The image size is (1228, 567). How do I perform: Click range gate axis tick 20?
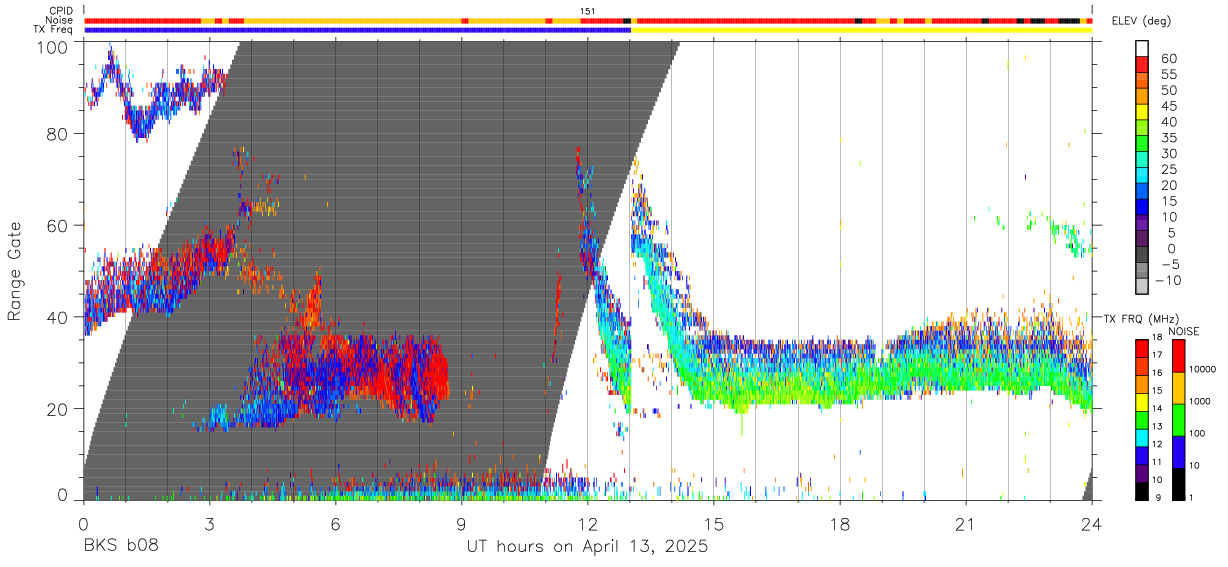[59, 409]
